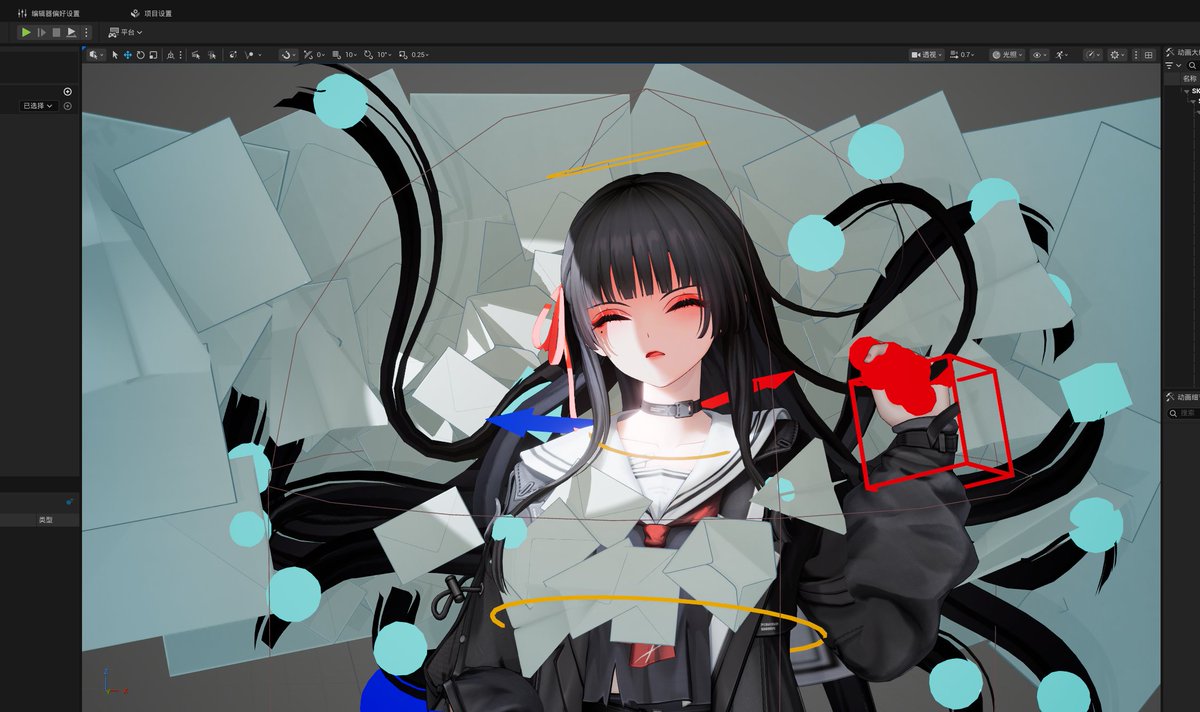This screenshot has width=1200, height=712.
Task: Open 项目设置 project settings
Action: click(x=151, y=13)
